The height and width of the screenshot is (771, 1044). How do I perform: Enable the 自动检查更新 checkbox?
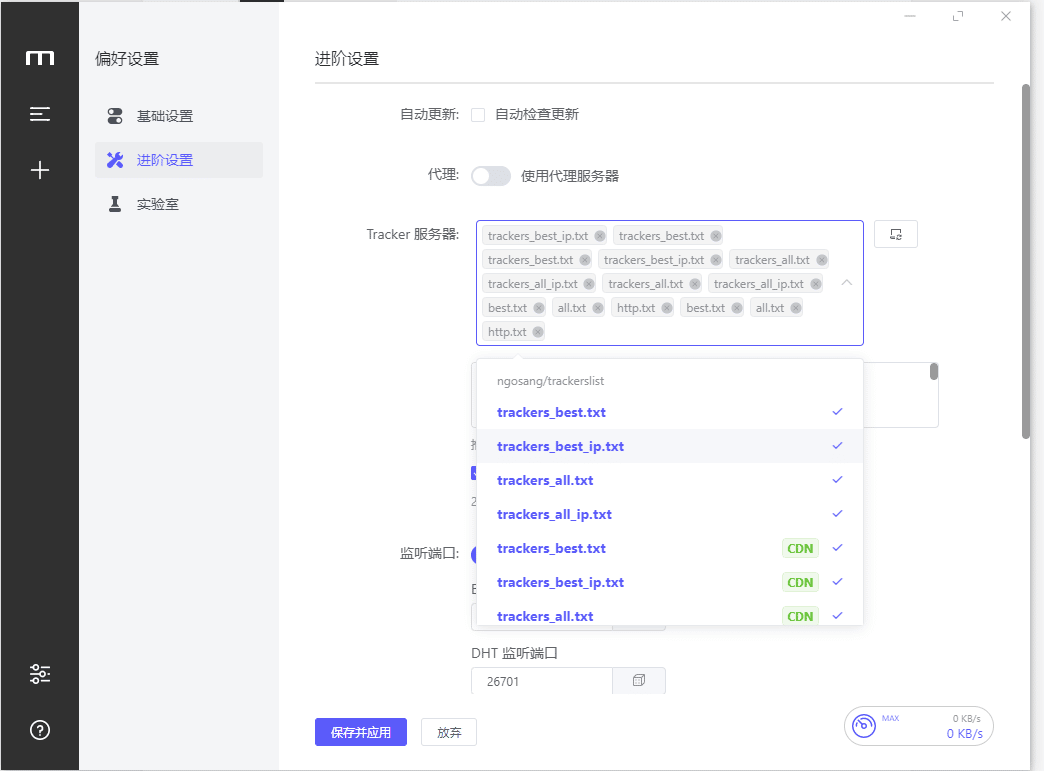(478, 115)
